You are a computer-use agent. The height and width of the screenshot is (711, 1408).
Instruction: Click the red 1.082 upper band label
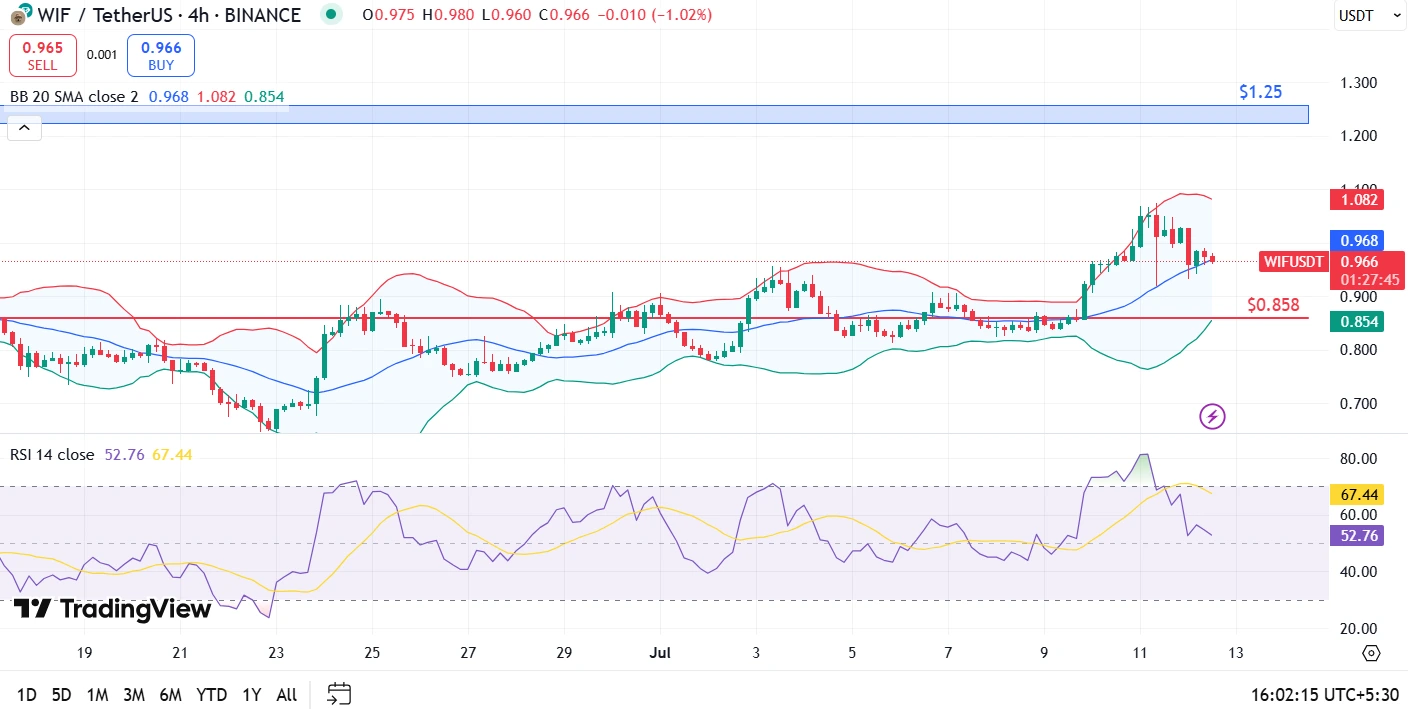(x=1355, y=199)
